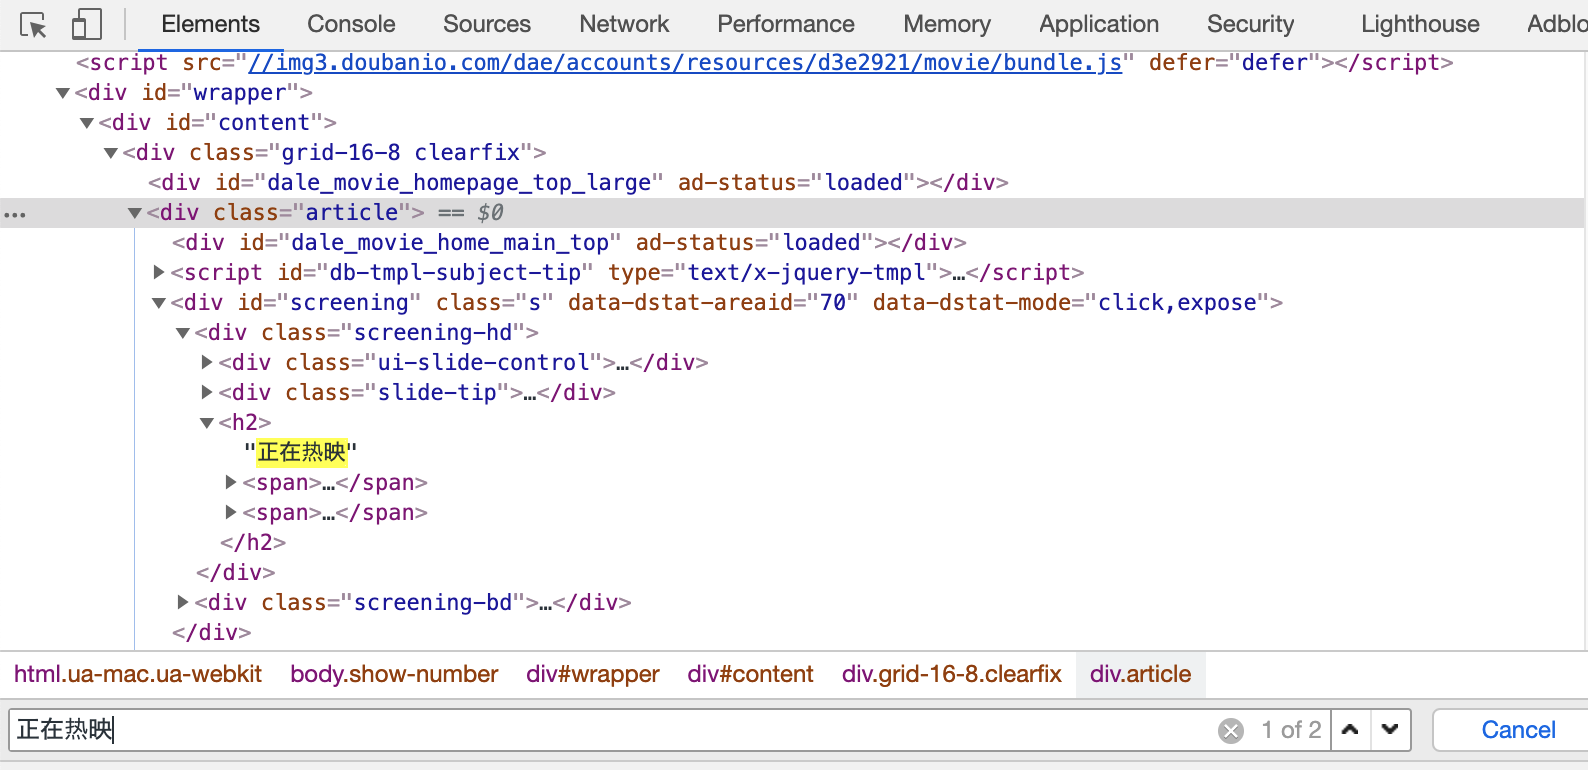The height and width of the screenshot is (770, 1588).
Task: Go to next search result arrow
Action: coord(1390,730)
